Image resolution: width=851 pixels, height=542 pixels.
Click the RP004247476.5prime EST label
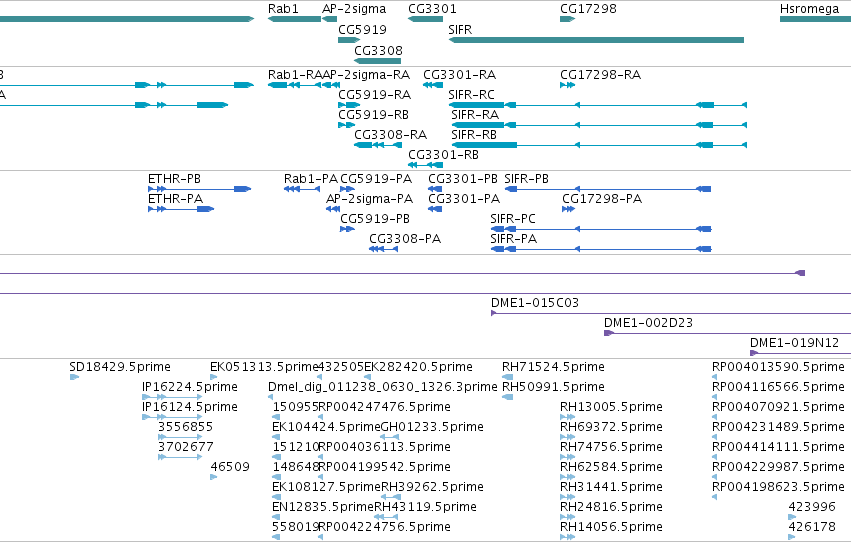click(x=384, y=407)
